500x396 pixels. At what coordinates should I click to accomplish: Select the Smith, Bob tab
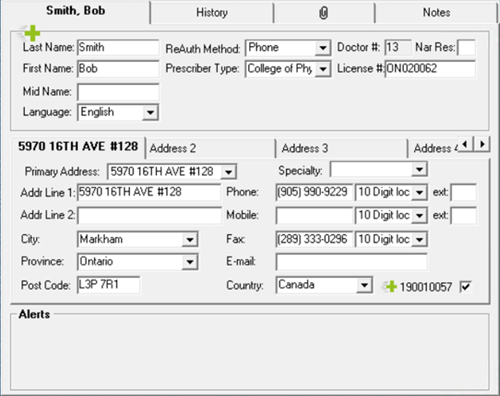[76, 11]
